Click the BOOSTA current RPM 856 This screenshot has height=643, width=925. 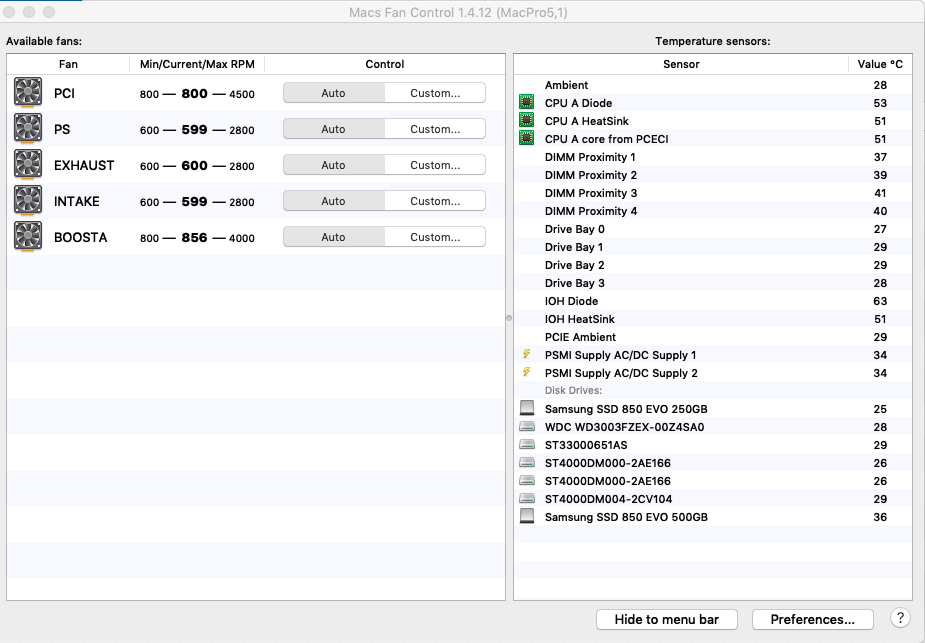pyautogui.click(x=195, y=238)
